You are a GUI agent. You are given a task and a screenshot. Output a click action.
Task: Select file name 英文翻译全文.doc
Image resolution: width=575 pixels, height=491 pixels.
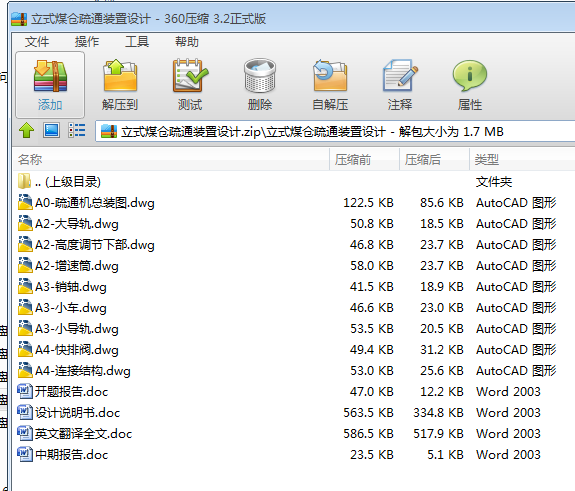83,434
